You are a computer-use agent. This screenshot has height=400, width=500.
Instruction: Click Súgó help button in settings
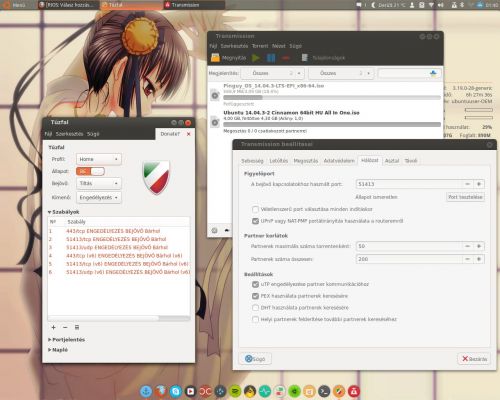click(x=255, y=359)
